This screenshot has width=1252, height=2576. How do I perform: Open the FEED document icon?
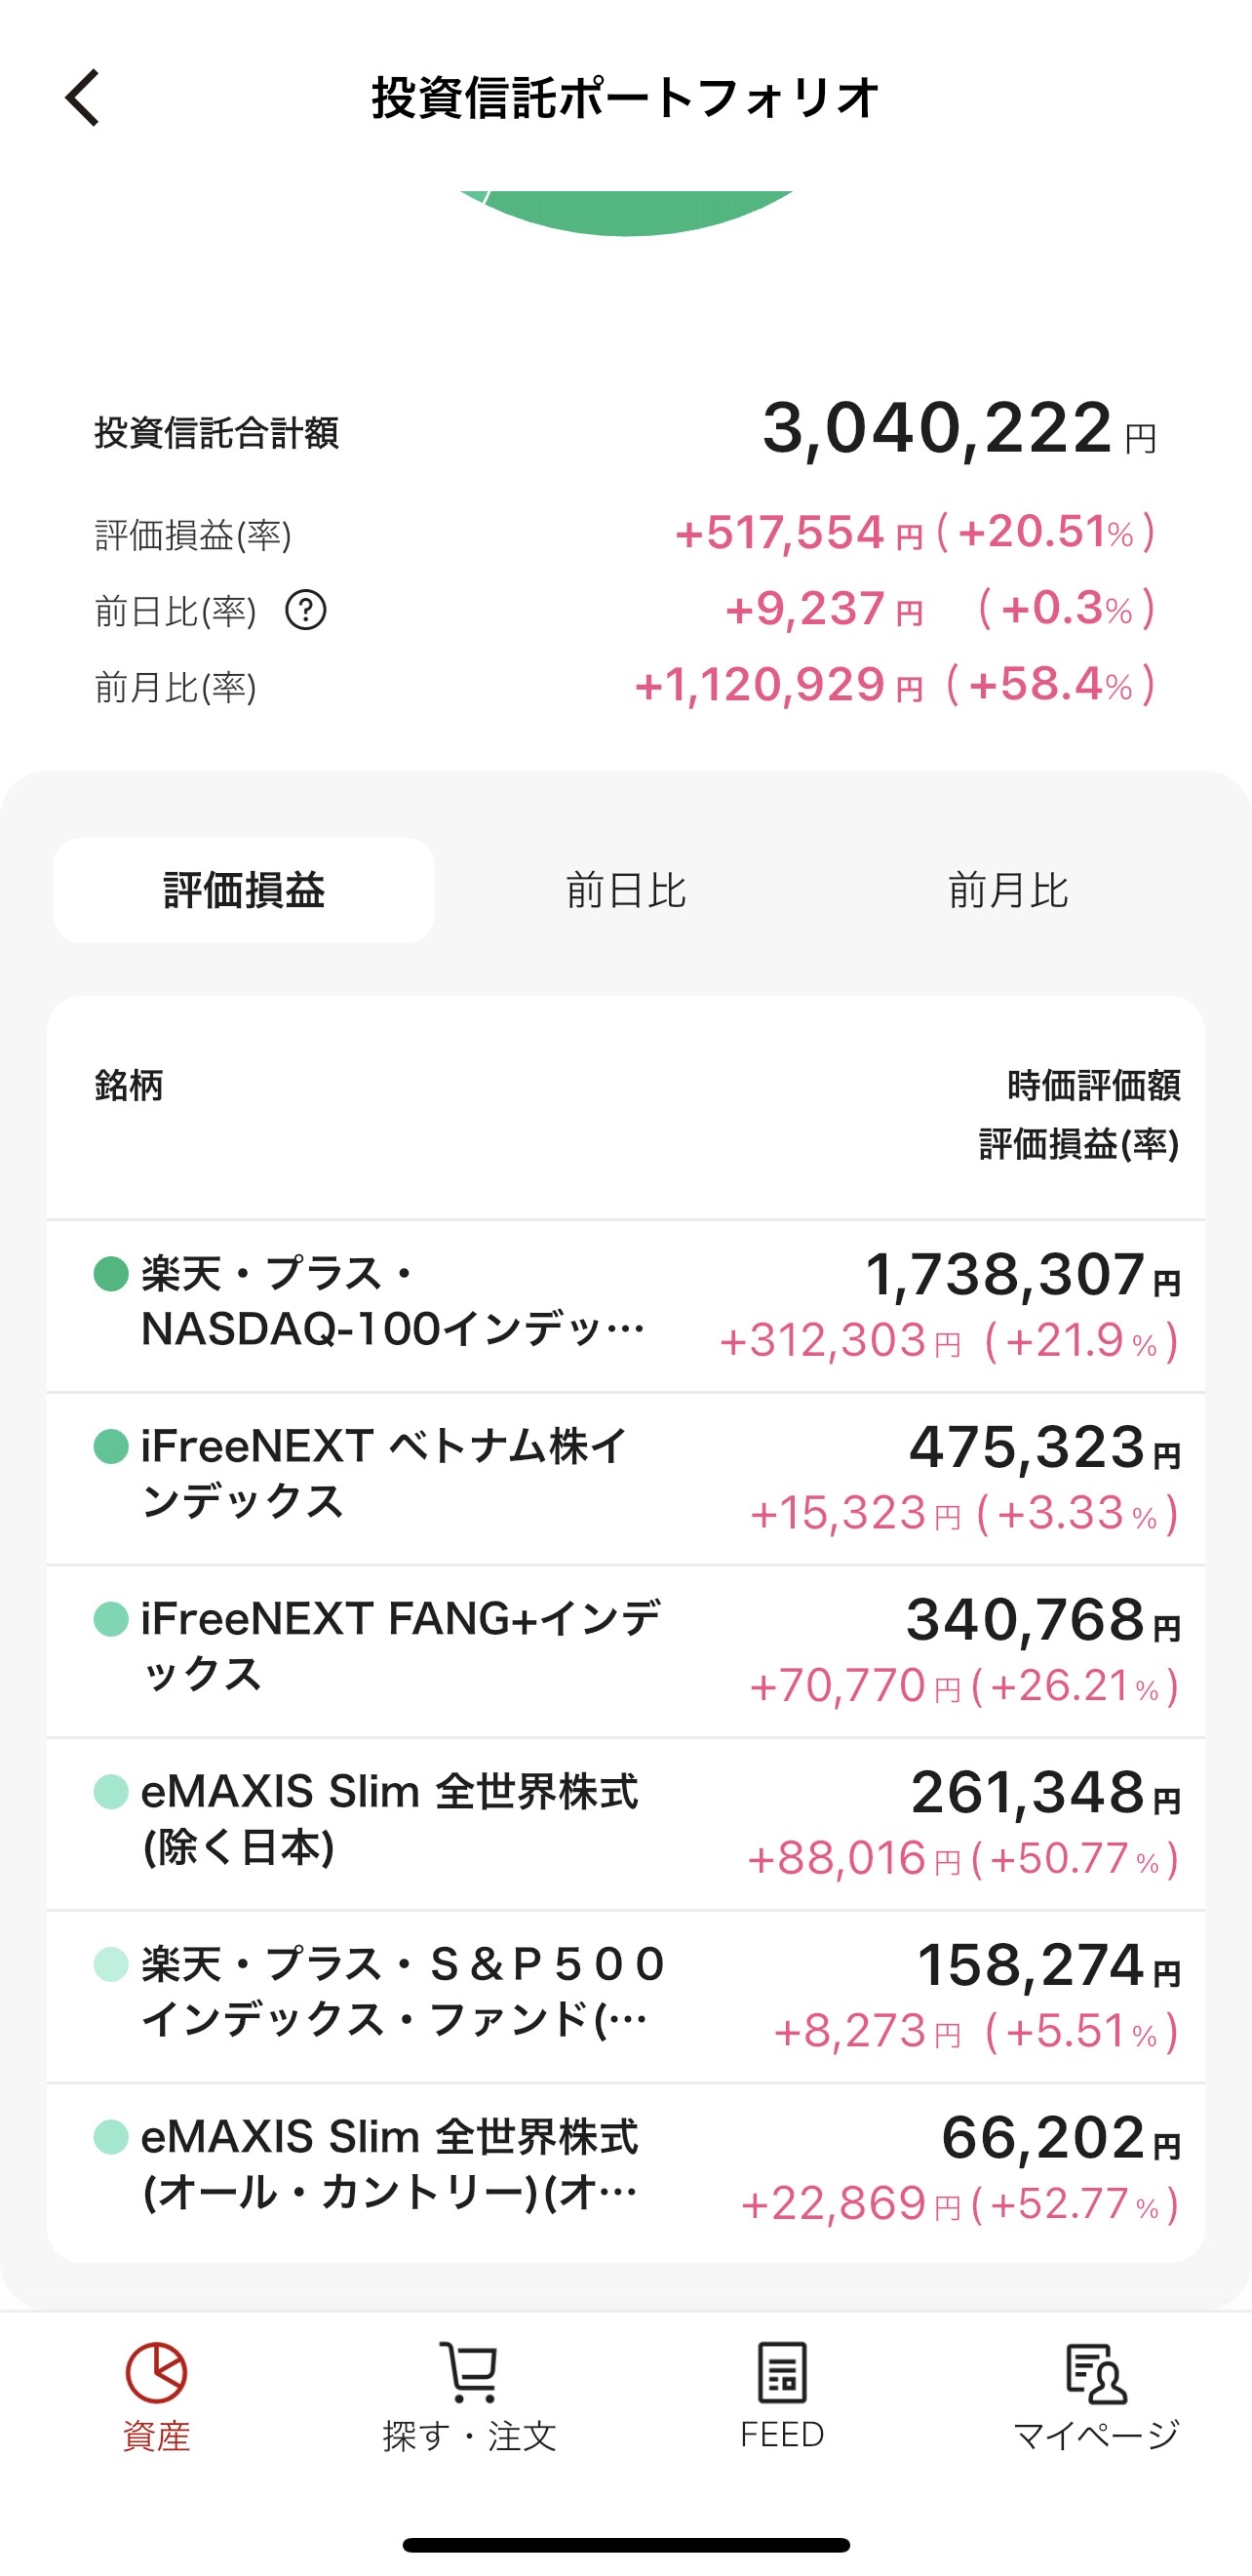[x=782, y=2372]
